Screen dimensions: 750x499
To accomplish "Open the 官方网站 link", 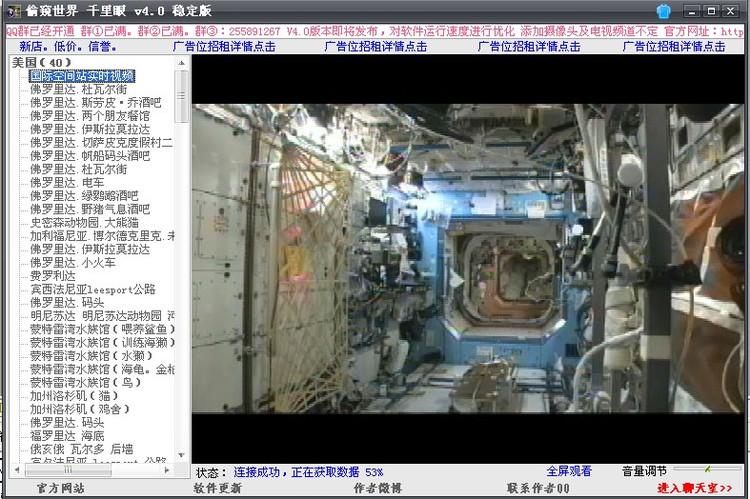I will (60, 488).
